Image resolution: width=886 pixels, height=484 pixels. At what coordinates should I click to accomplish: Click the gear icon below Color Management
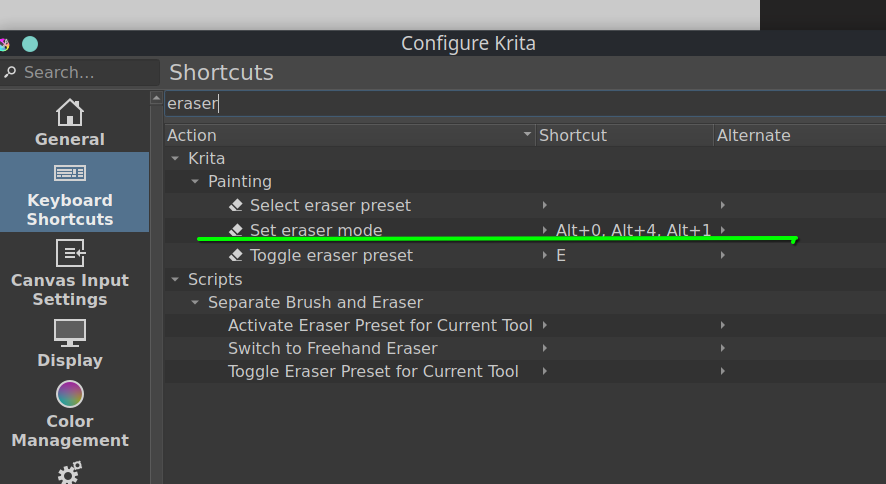tap(70, 473)
